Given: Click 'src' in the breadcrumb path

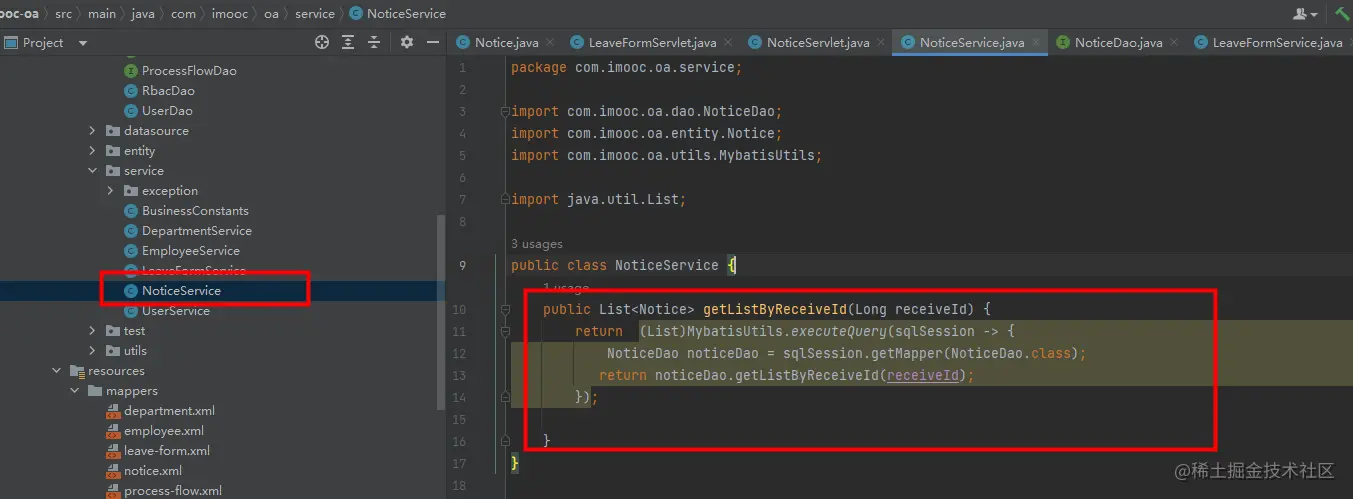Looking at the screenshot, I should 64,13.
